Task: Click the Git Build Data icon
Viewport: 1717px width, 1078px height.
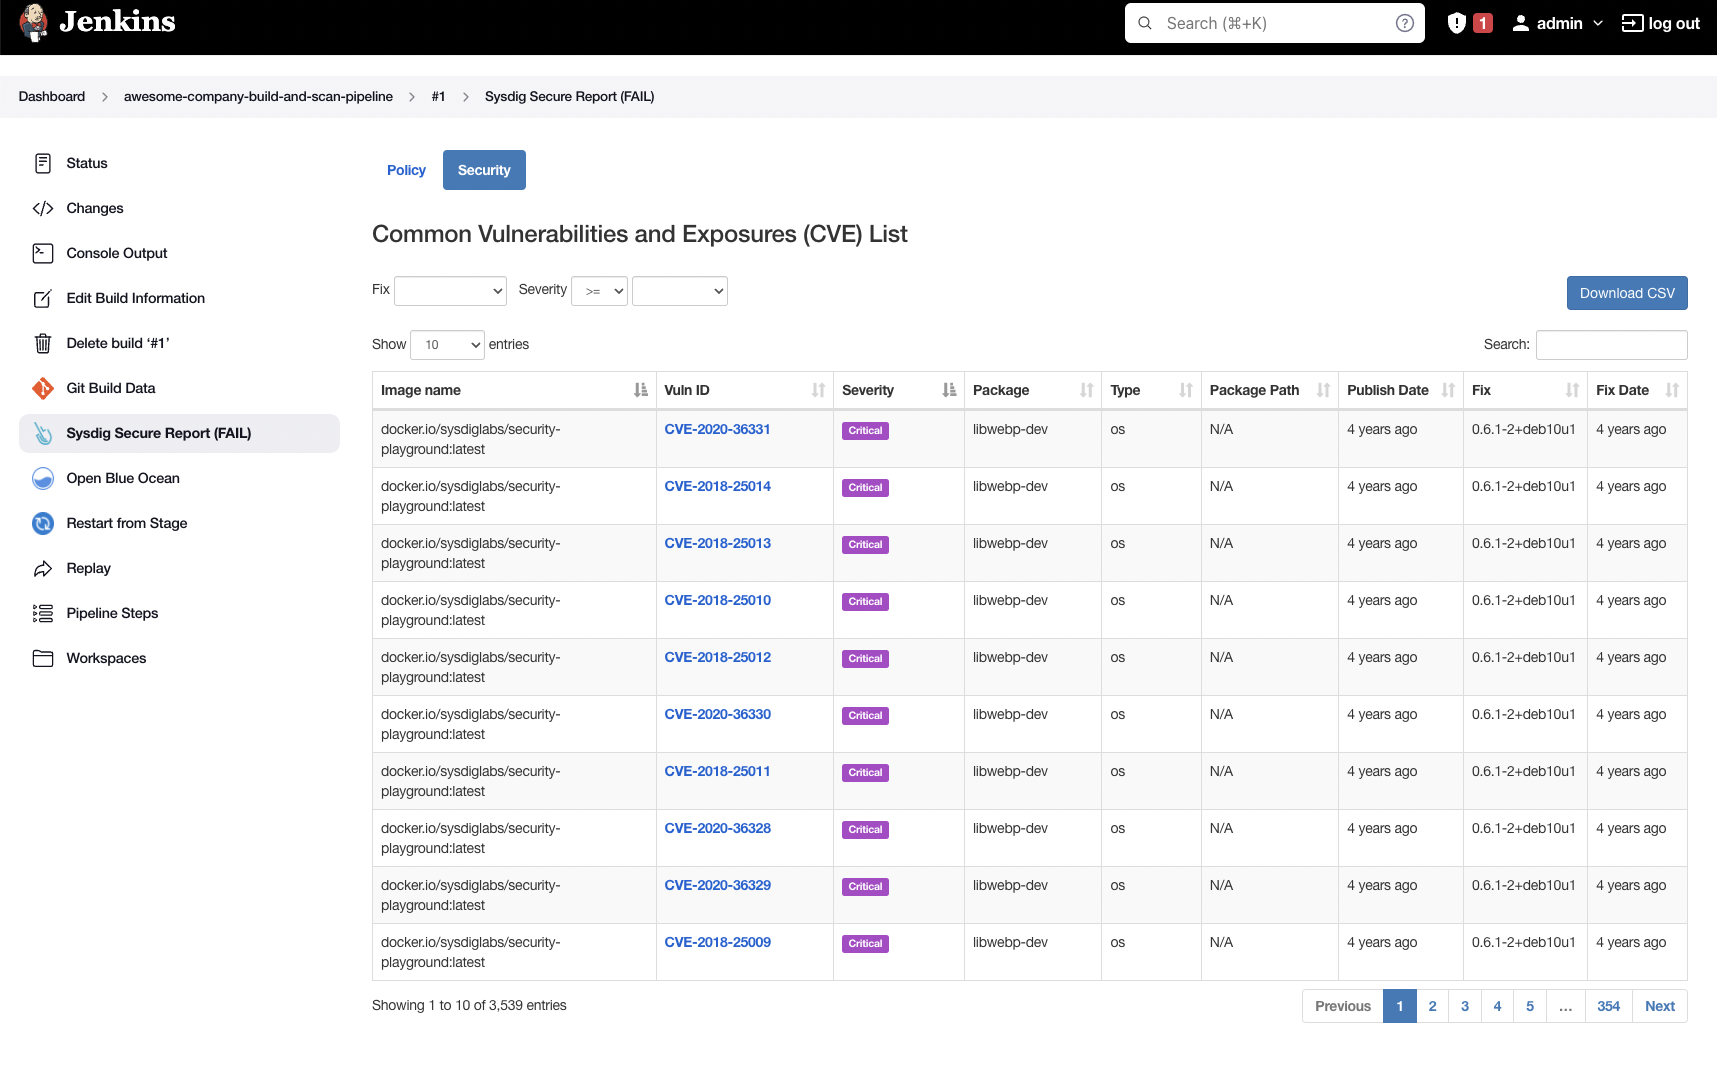Action: [x=43, y=388]
